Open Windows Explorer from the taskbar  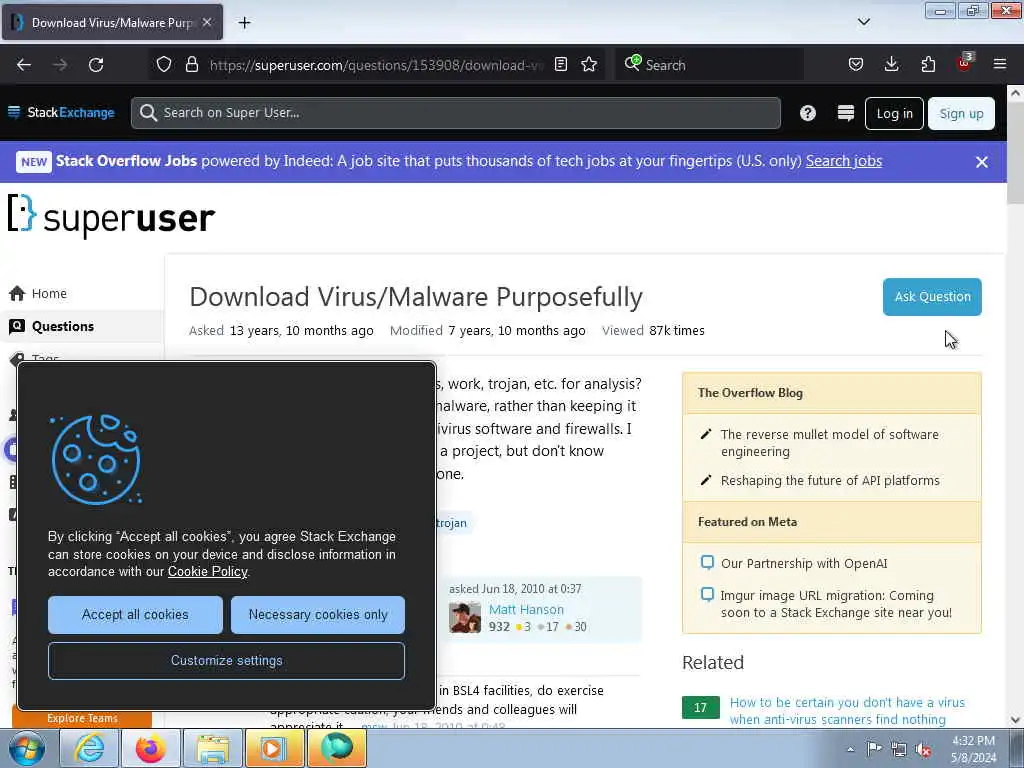click(212, 748)
